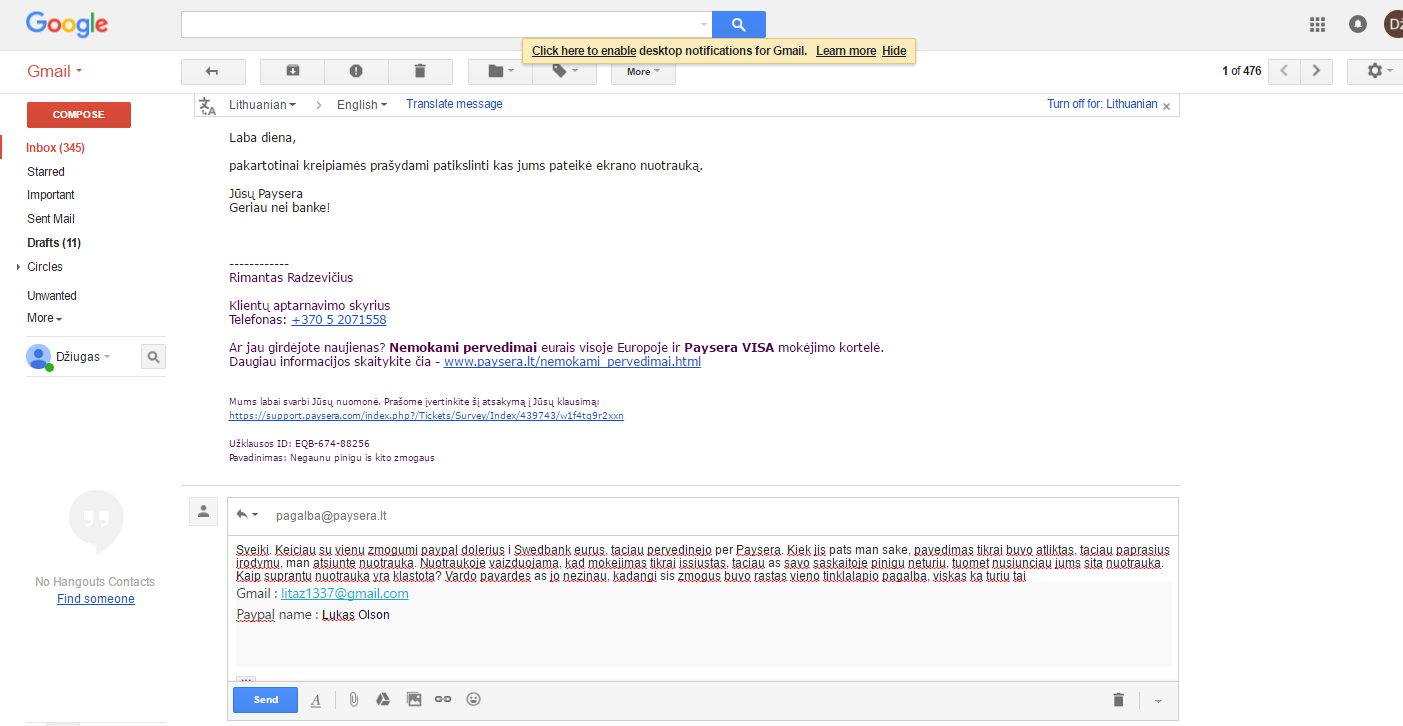The image size is (1403, 726).
Task: Open the Move to folder button
Action: tap(500, 71)
